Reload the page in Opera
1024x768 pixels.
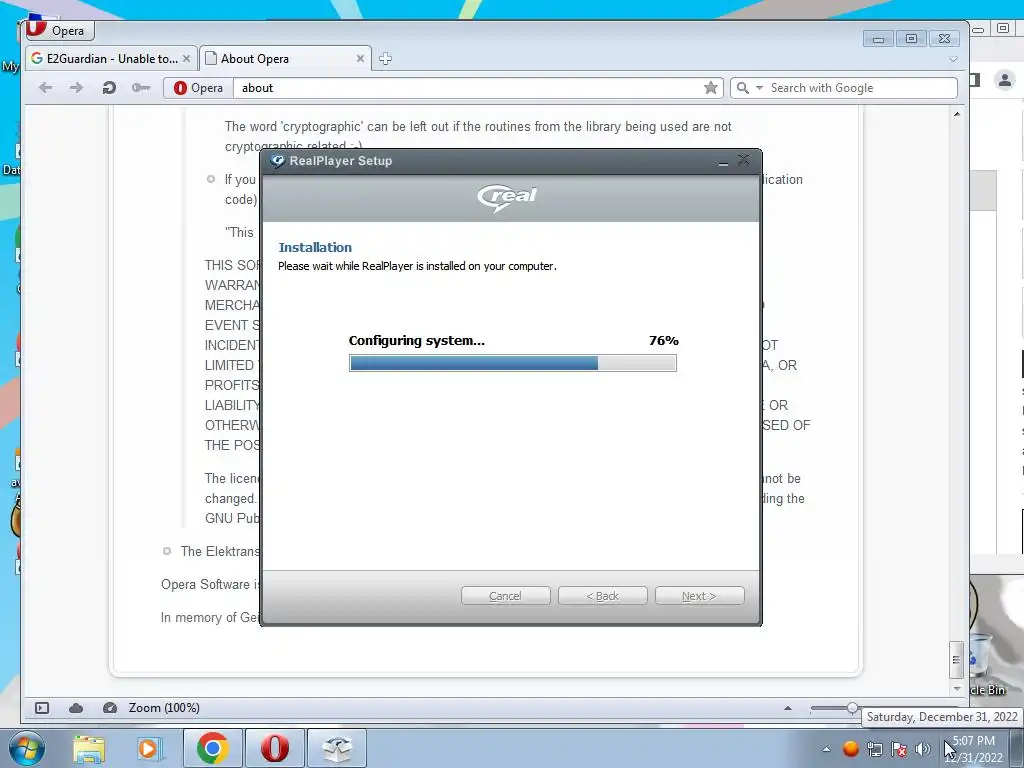point(109,88)
